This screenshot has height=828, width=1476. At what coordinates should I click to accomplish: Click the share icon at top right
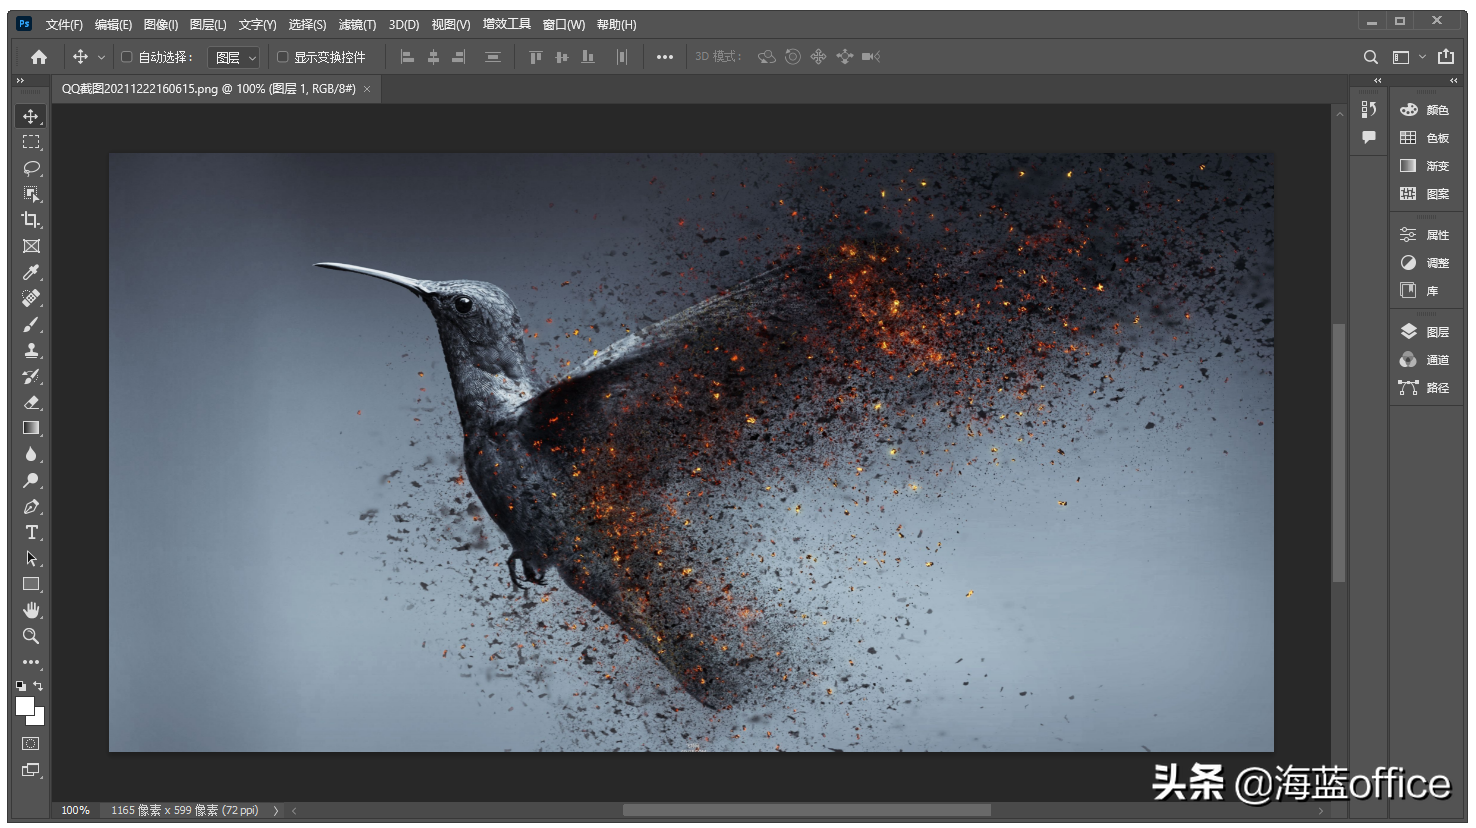pos(1446,57)
